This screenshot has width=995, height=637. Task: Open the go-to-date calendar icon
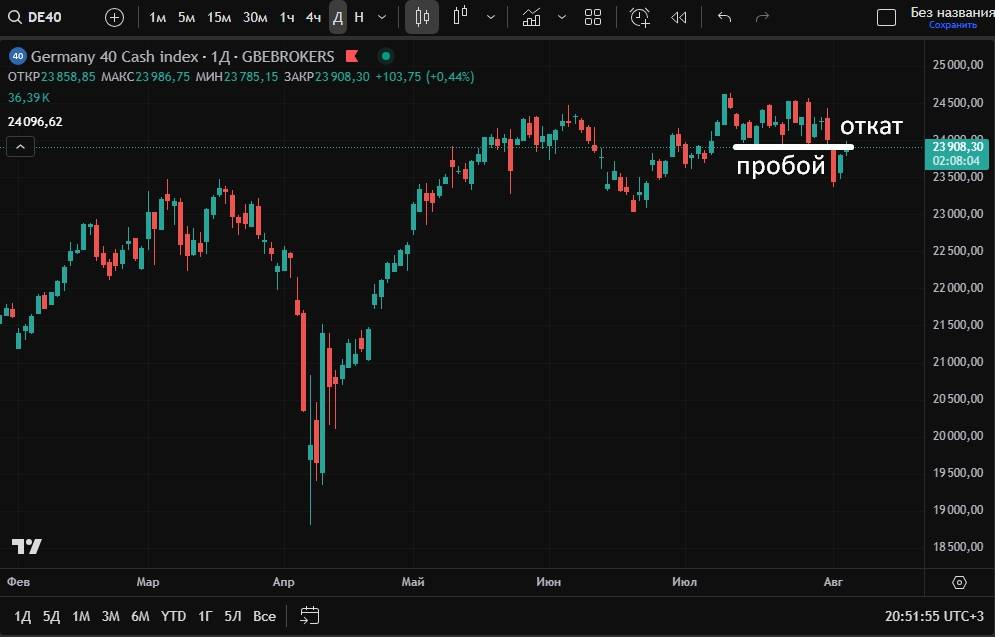310,616
